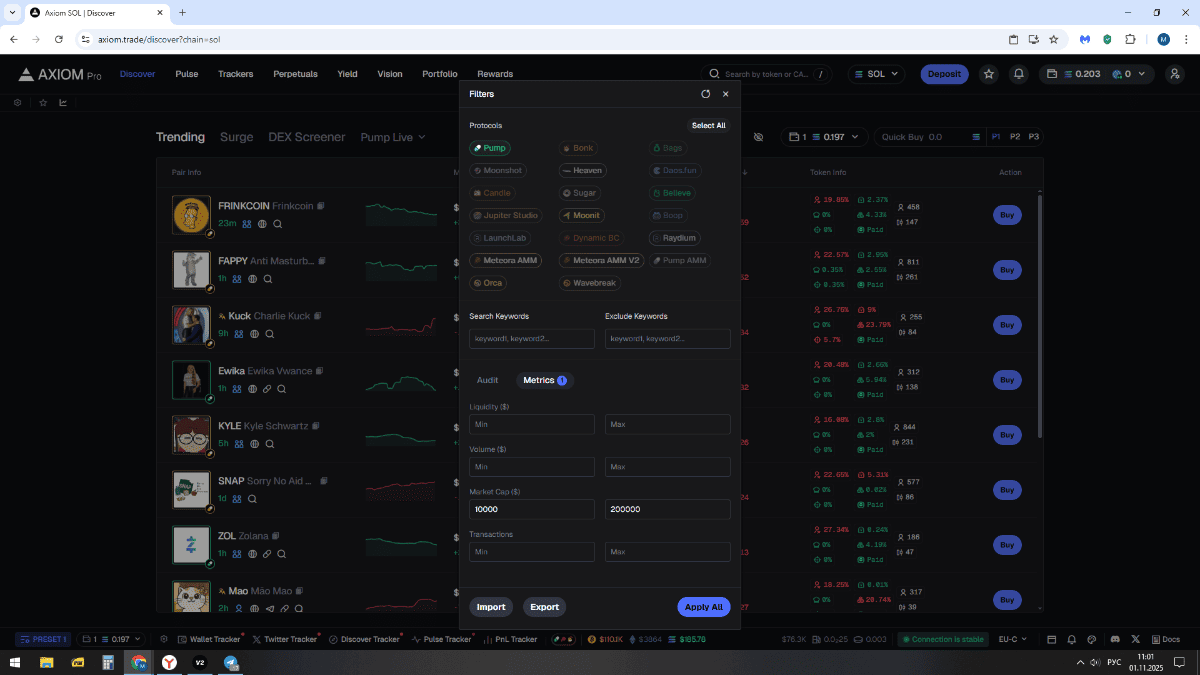
Task: Reset filters with the refresh icon
Action: [x=705, y=94]
